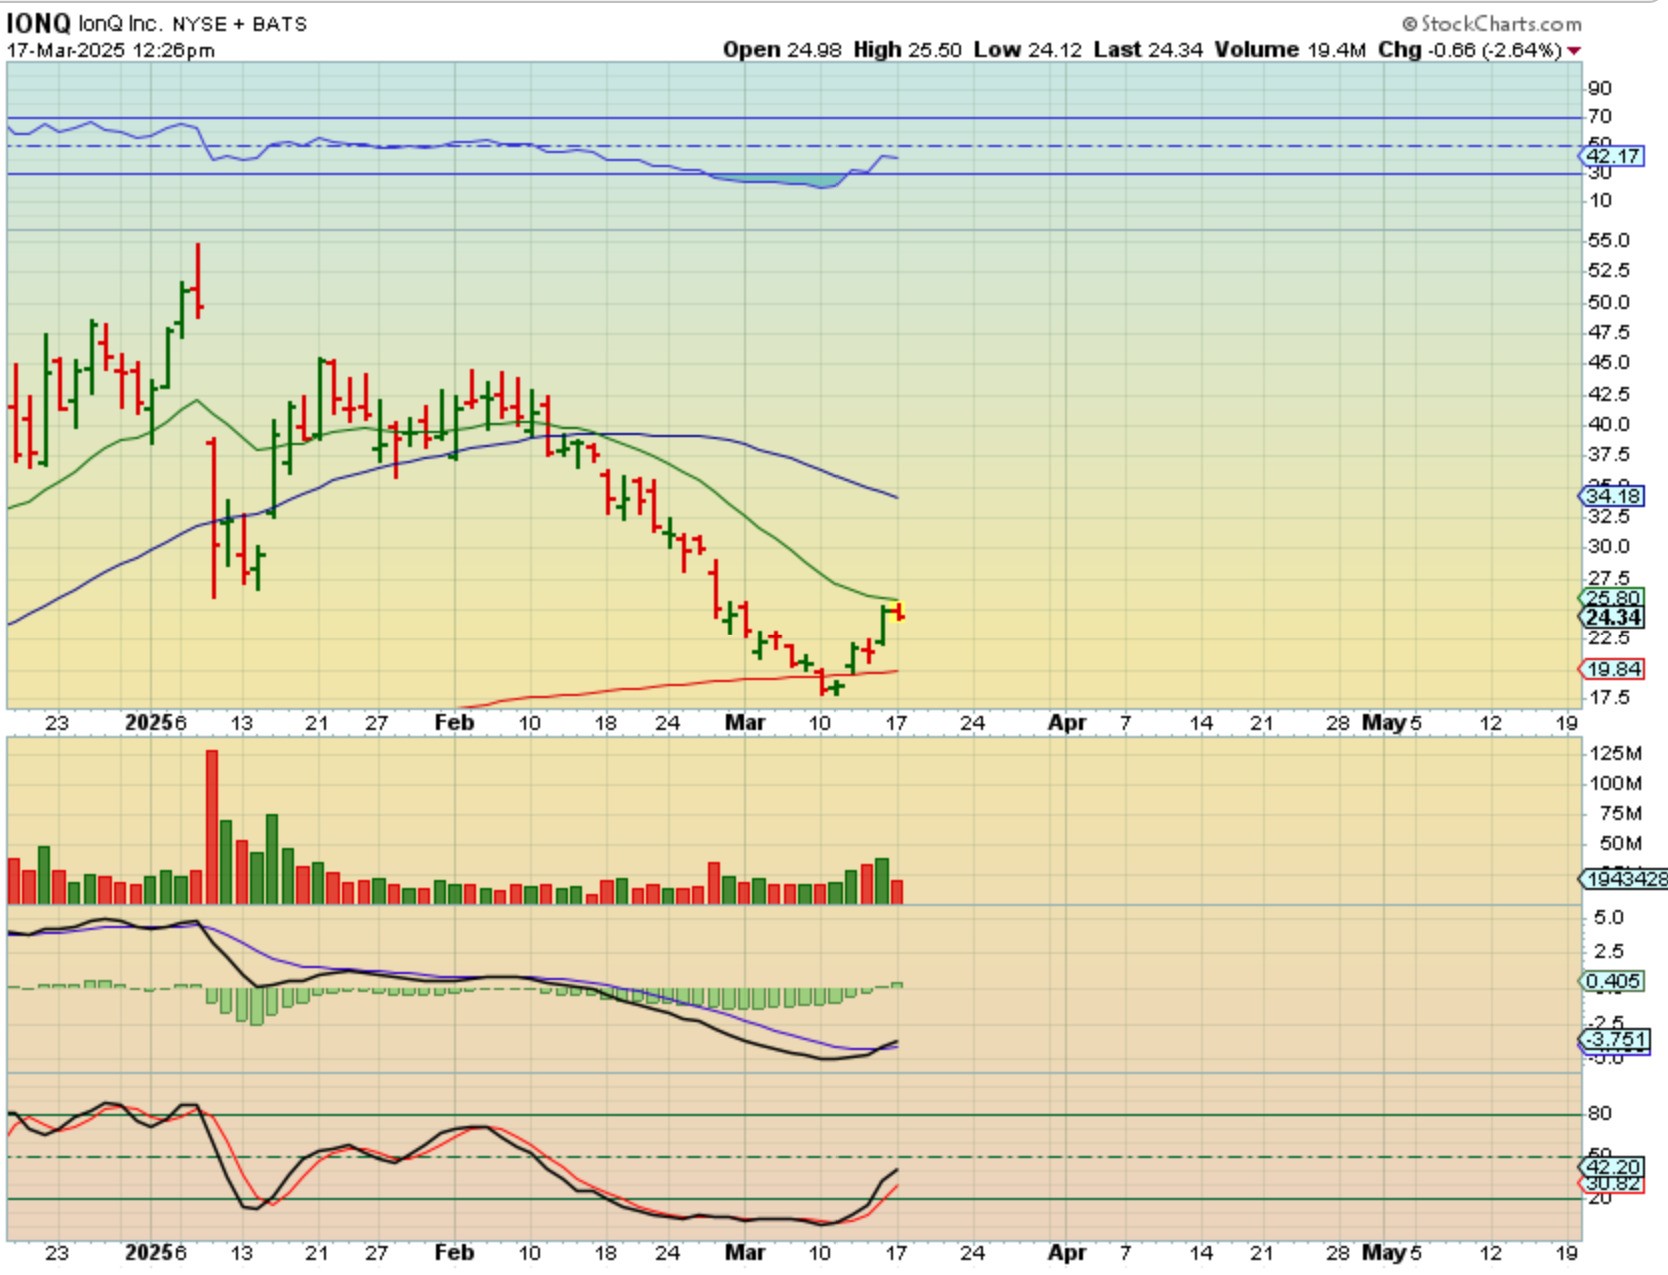Click the 125M volume axis label
Screen dimensions: 1668x1275
tap(1615, 753)
